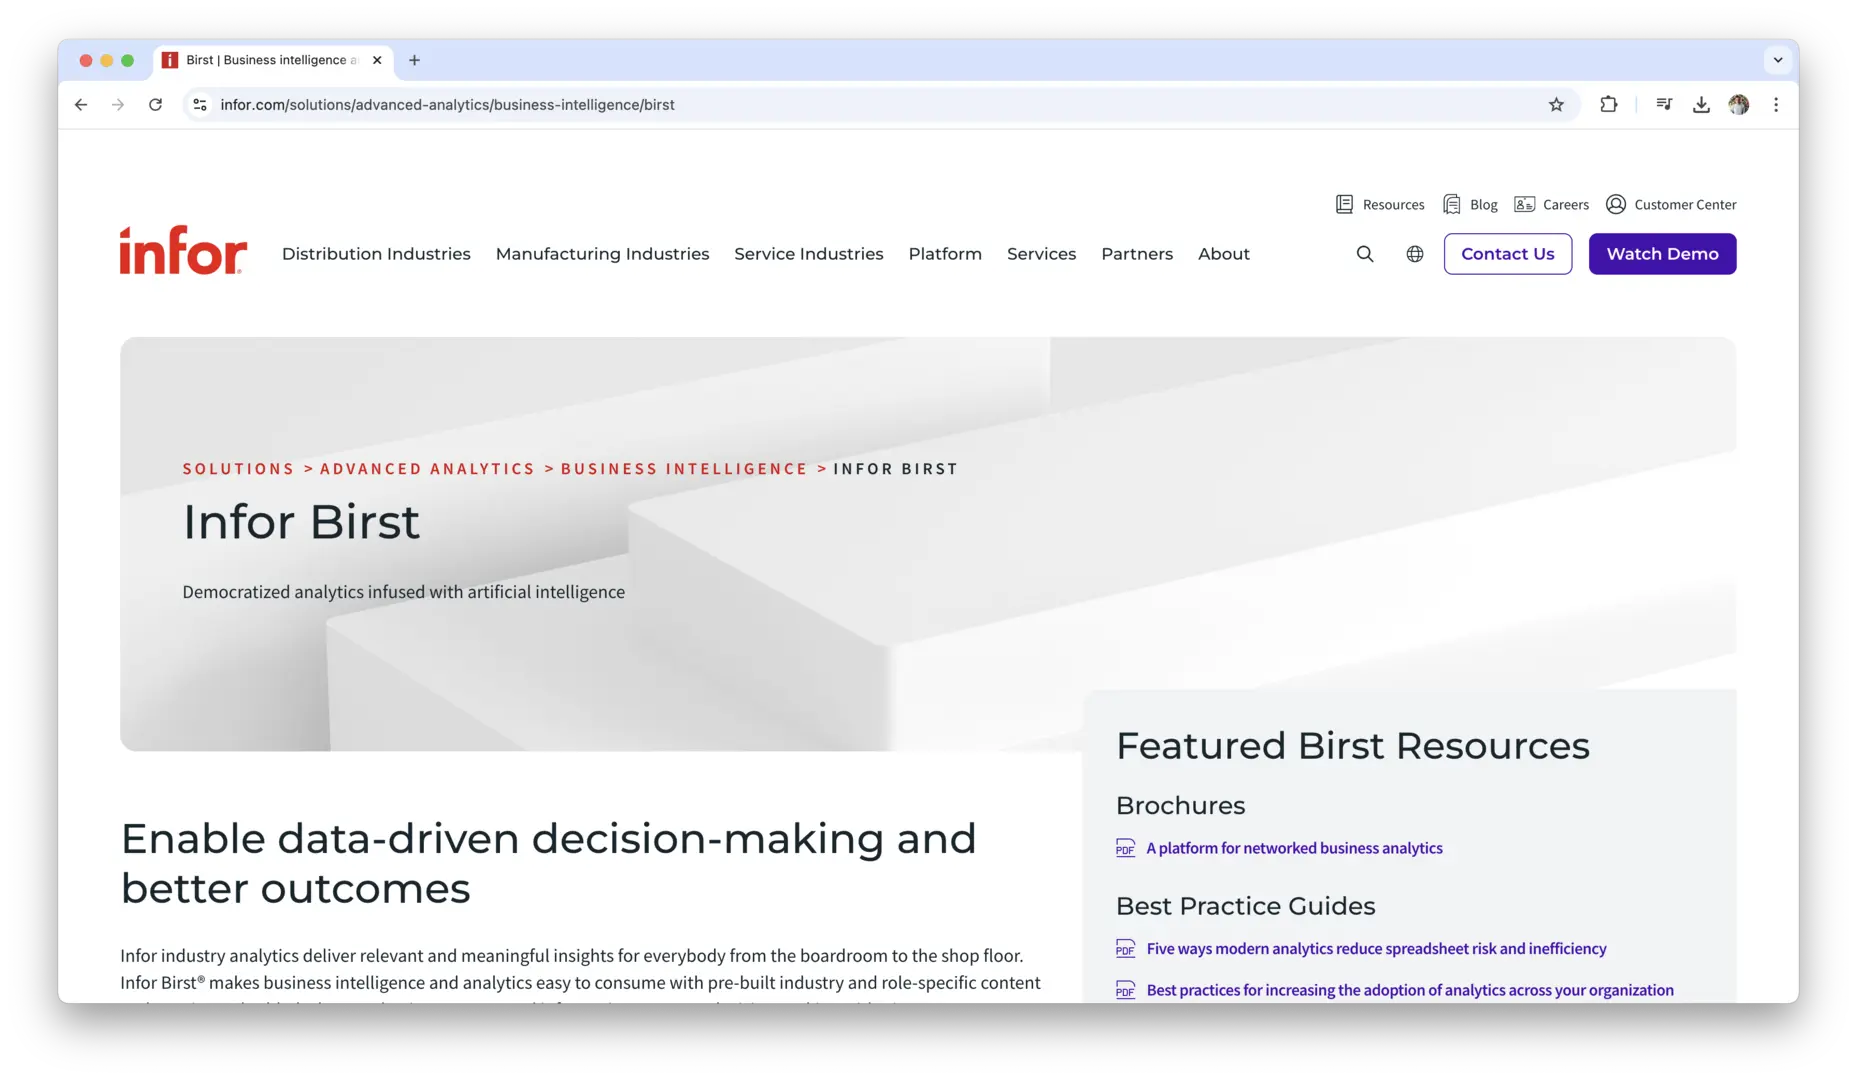This screenshot has height=1080, width=1857.
Task: Click the red close window button
Action: tap(86, 60)
